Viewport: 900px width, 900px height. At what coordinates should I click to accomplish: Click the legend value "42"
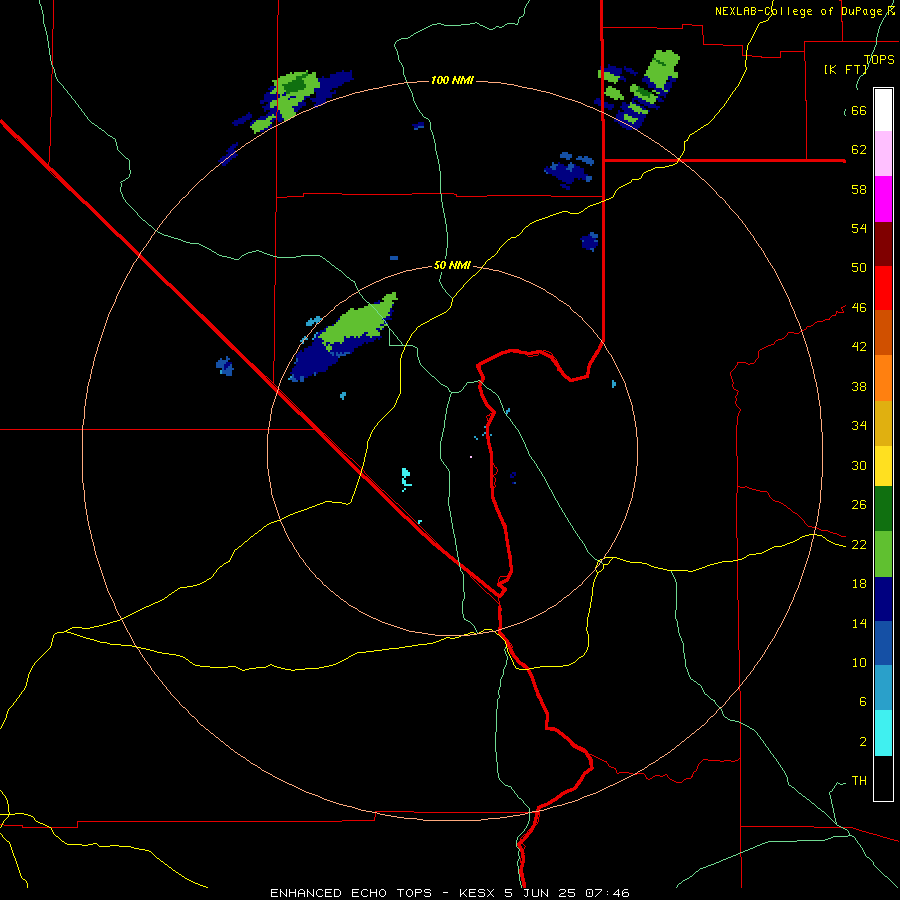[x=859, y=347]
